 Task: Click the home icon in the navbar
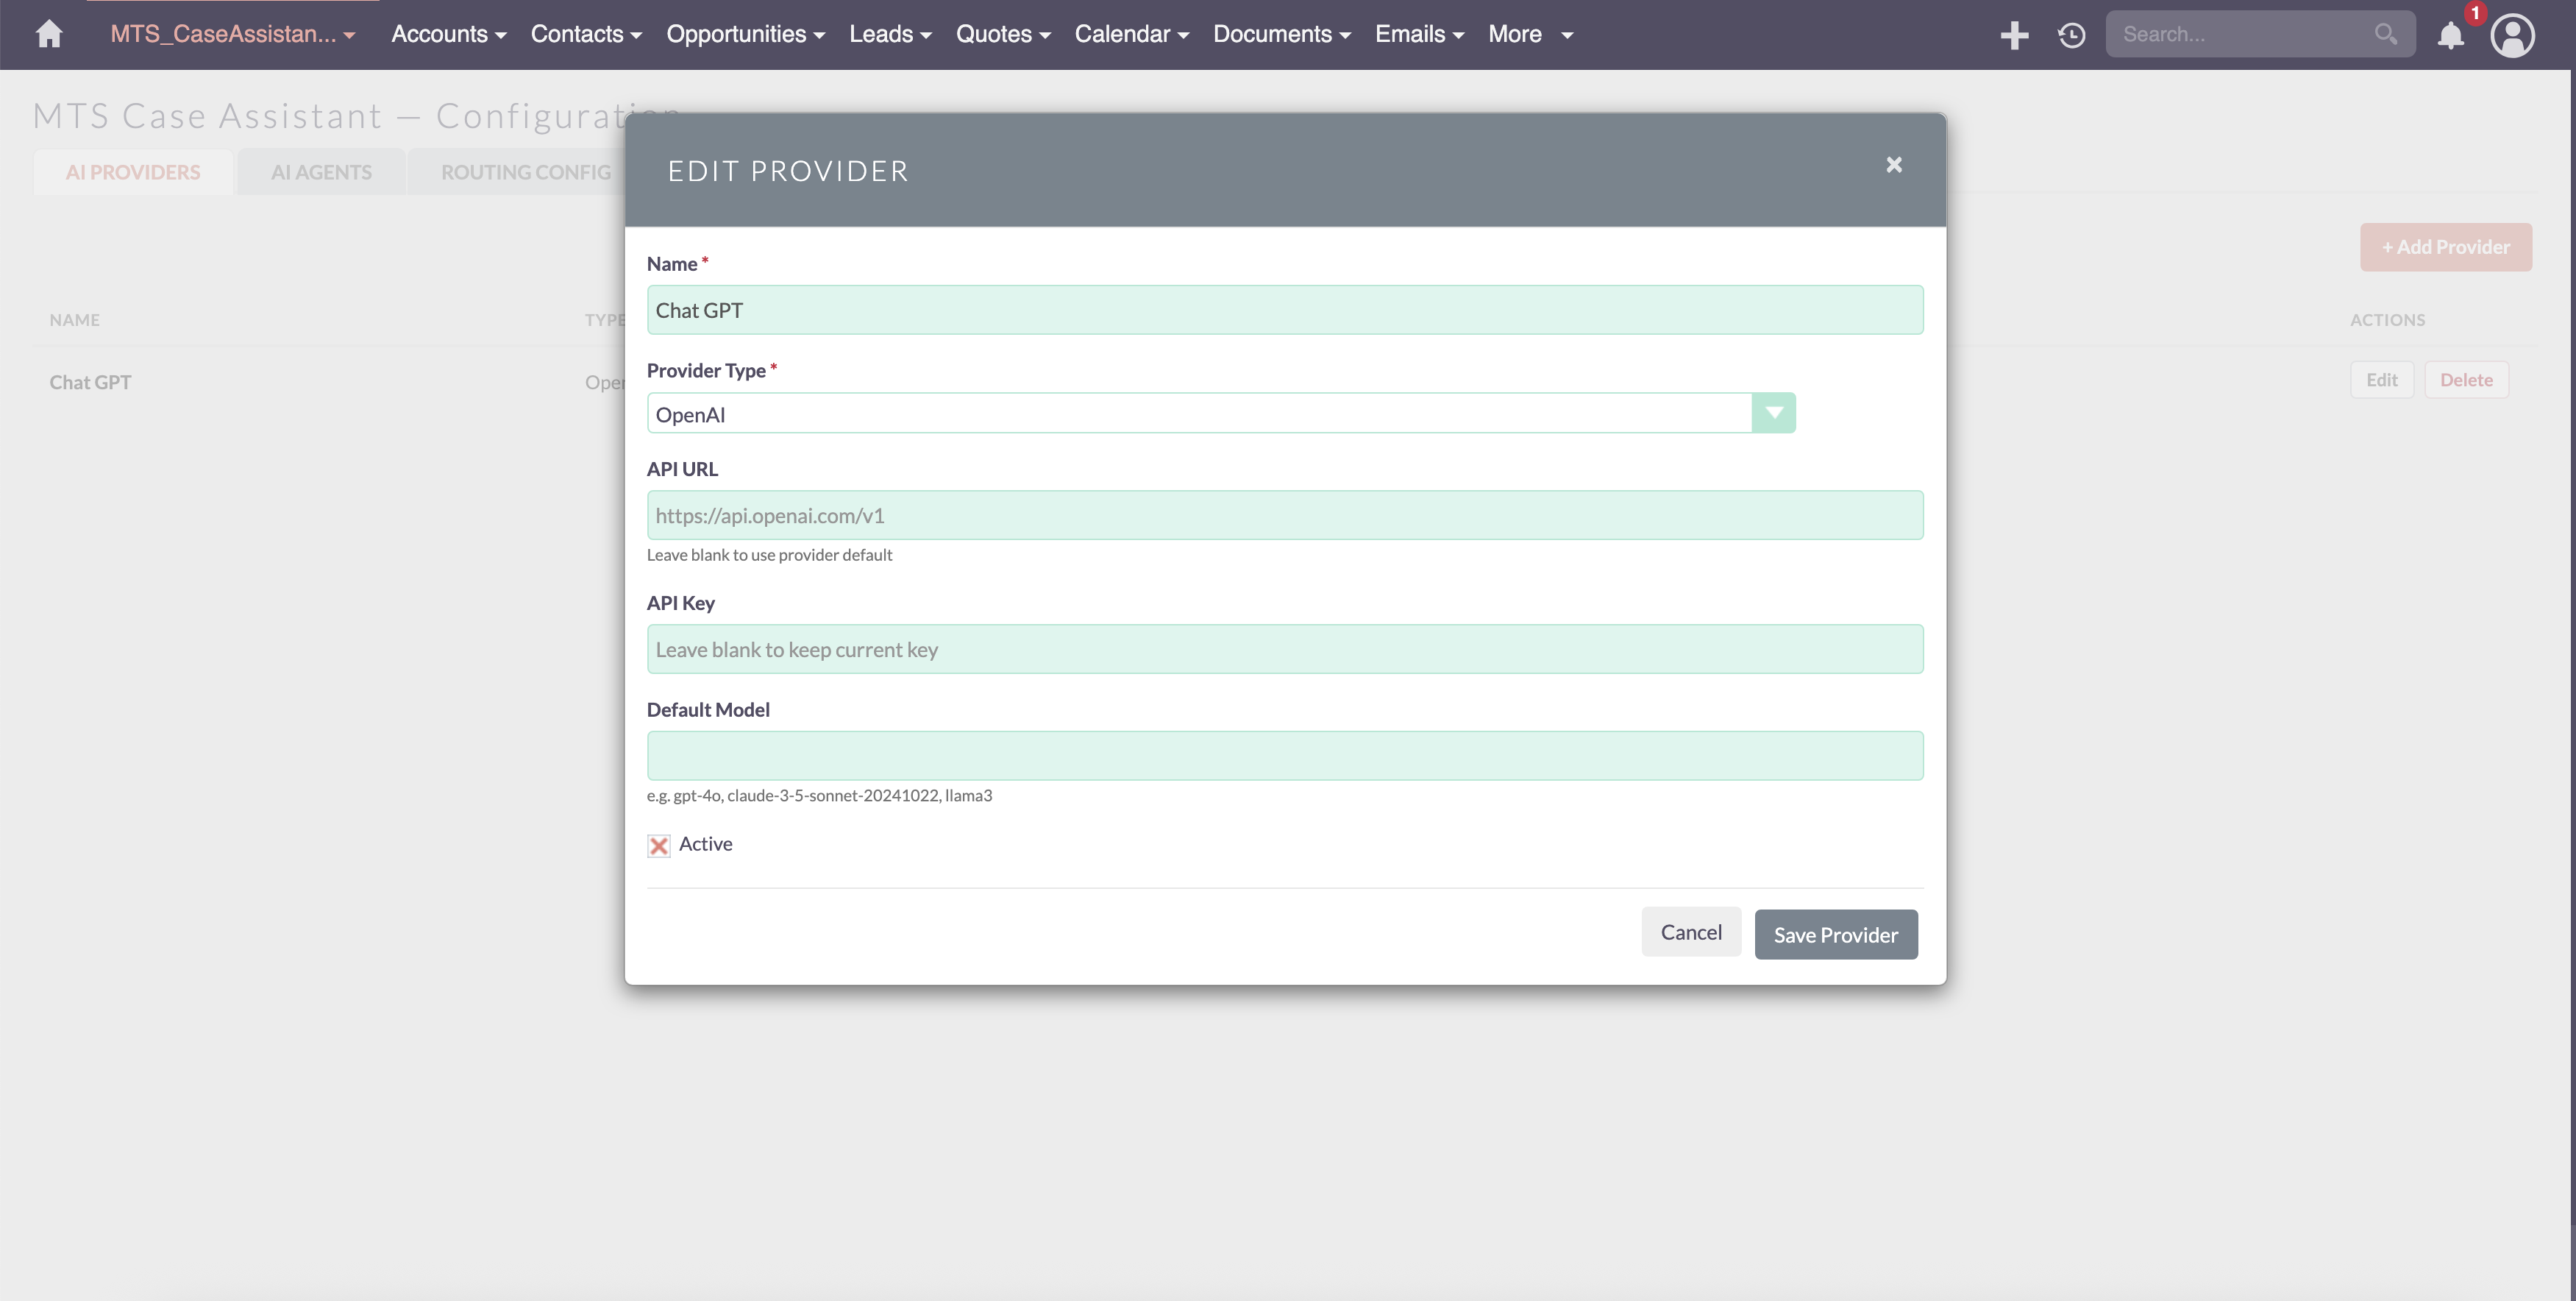tap(48, 33)
